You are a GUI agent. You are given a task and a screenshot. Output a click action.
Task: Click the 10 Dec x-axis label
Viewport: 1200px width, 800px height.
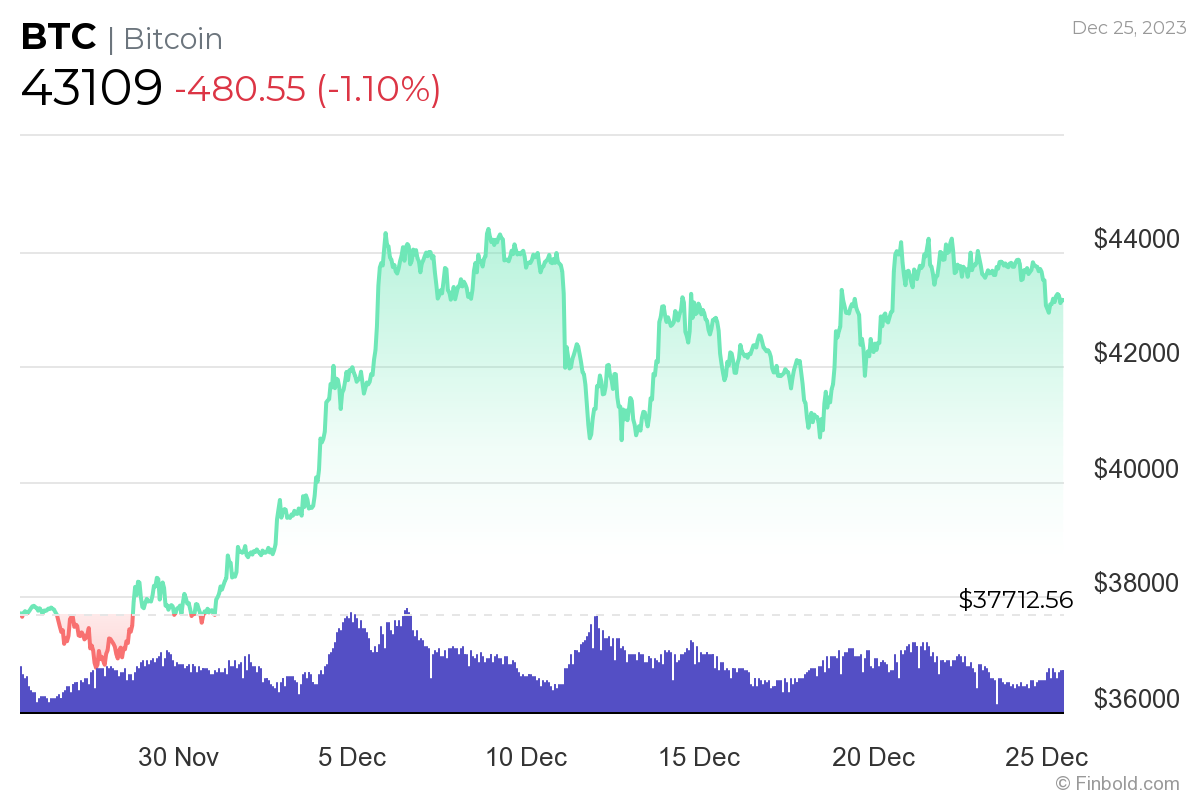(x=526, y=757)
